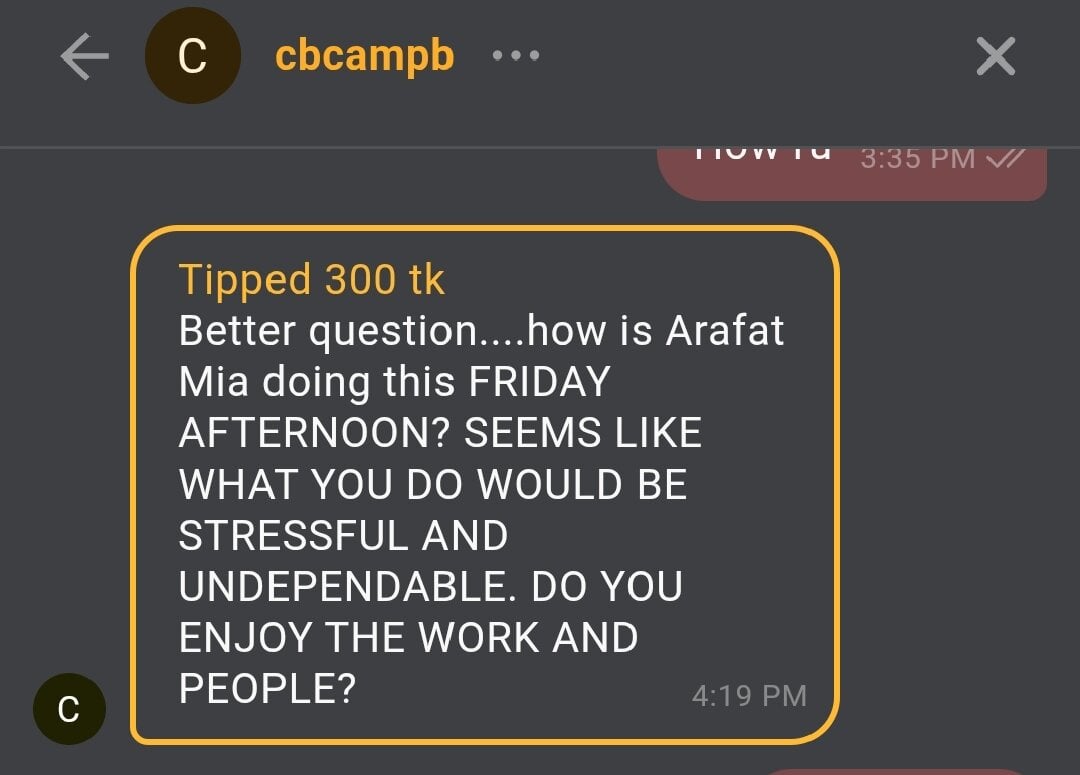Click the 3:35 PM timestamp
The height and width of the screenshot is (775, 1080).
(x=917, y=159)
